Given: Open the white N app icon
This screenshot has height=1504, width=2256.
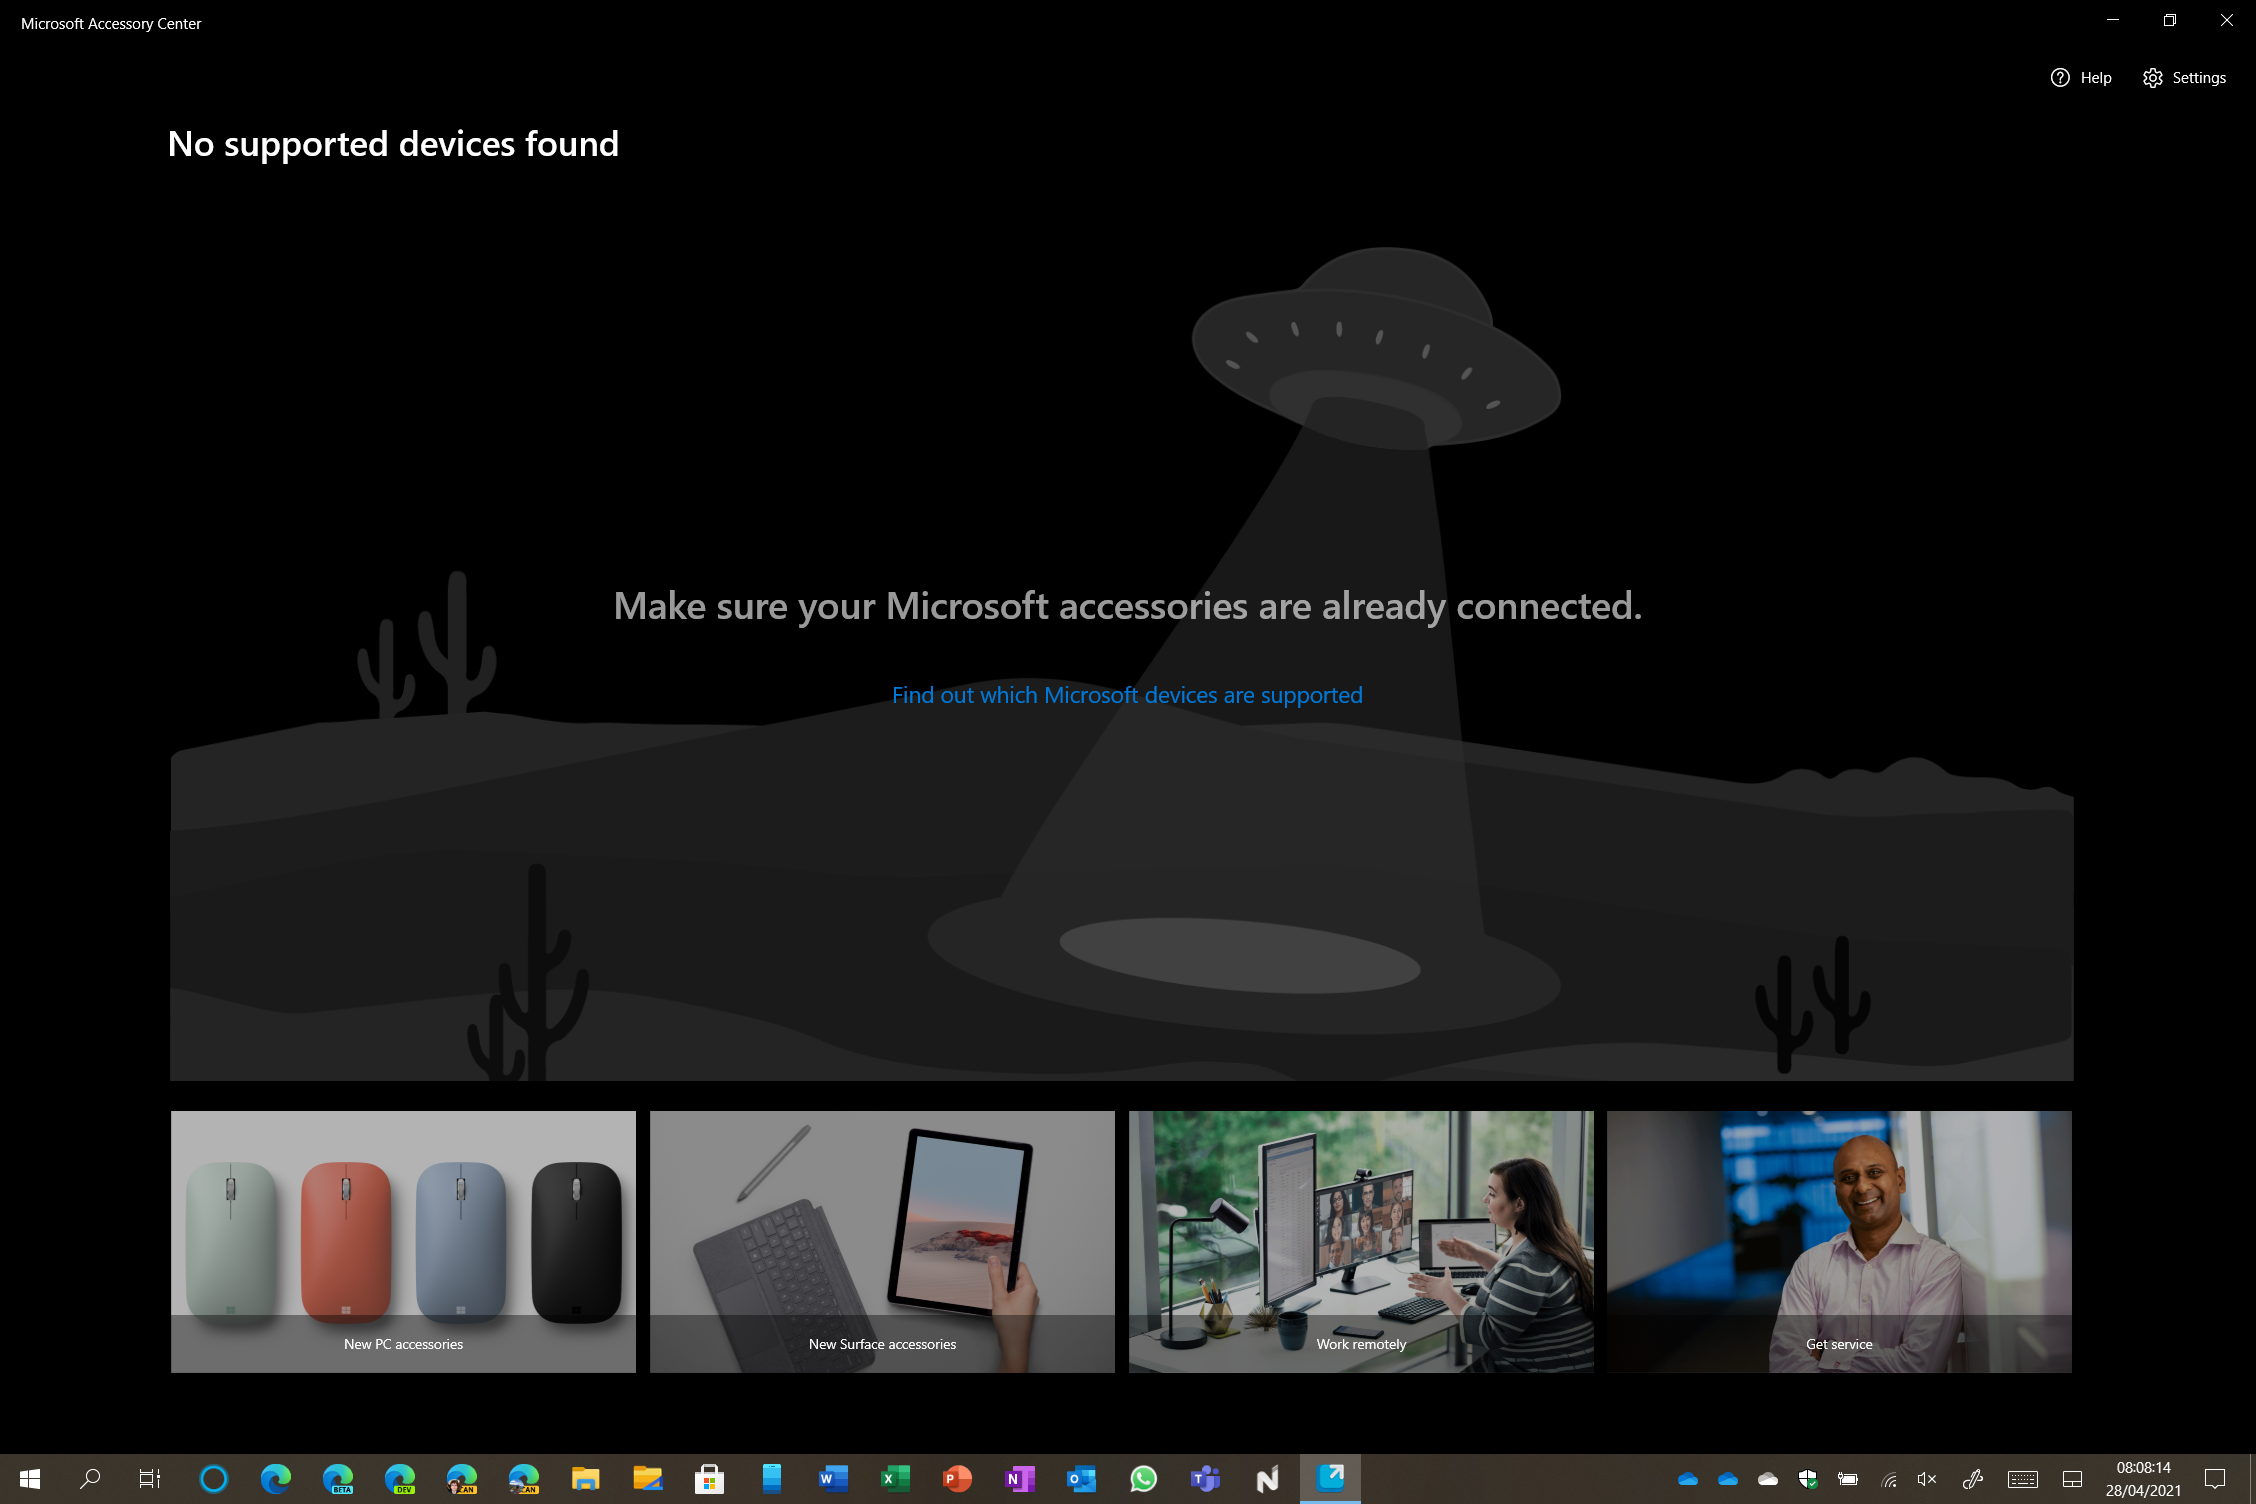Looking at the screenshot, I should (1268, 1478).
